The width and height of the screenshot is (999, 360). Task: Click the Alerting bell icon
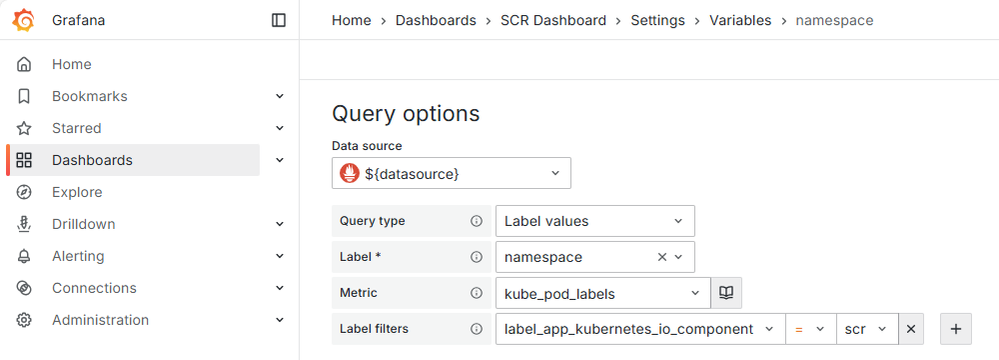(x=24, y=256)
